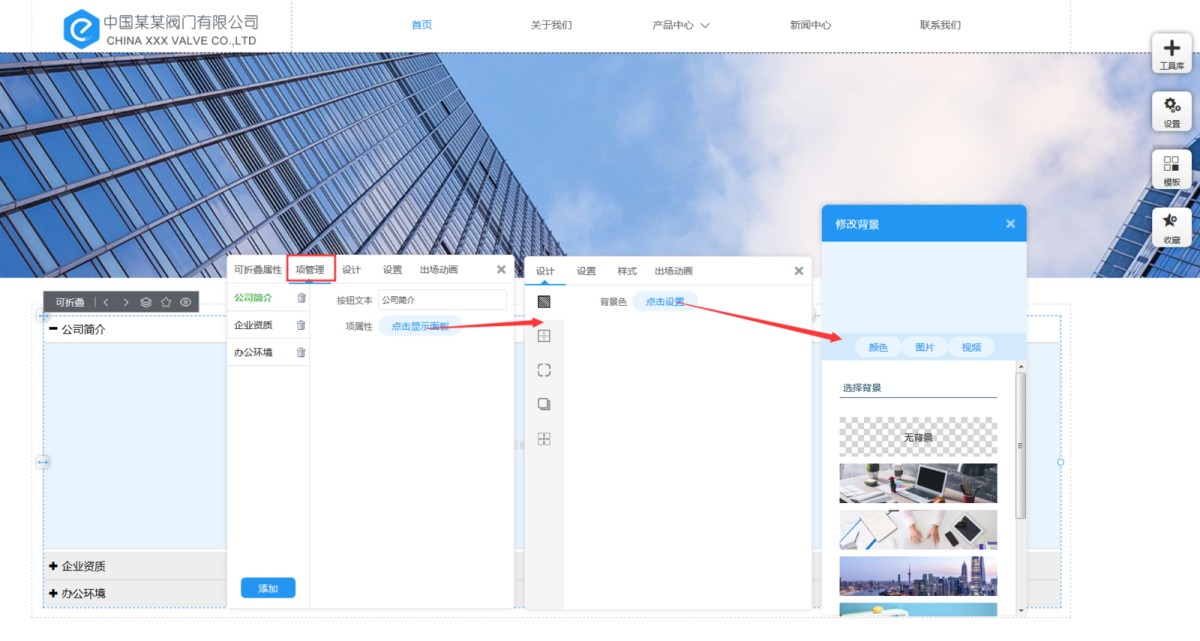This screenshot has height=641, width=1200.
Task: Select the 颜色 background type
Action: pos(878,347)
